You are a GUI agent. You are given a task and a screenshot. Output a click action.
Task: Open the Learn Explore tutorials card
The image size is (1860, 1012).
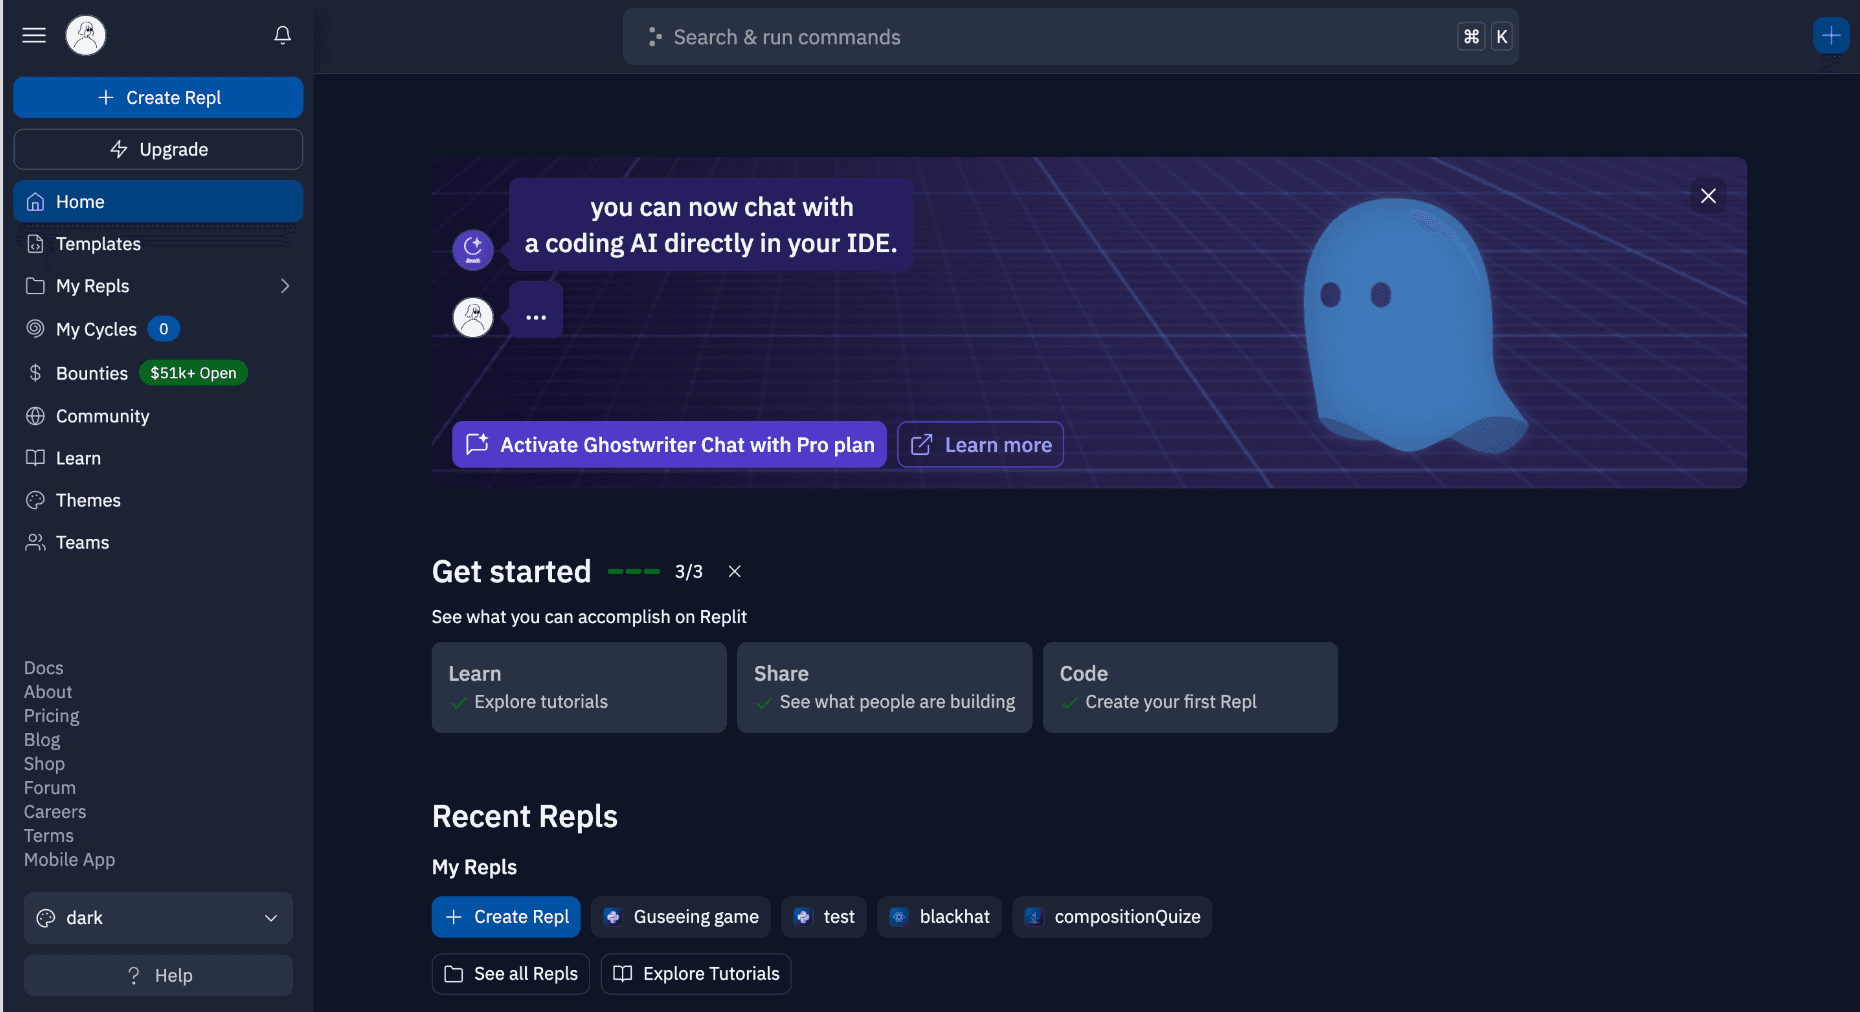coord(579,687)
